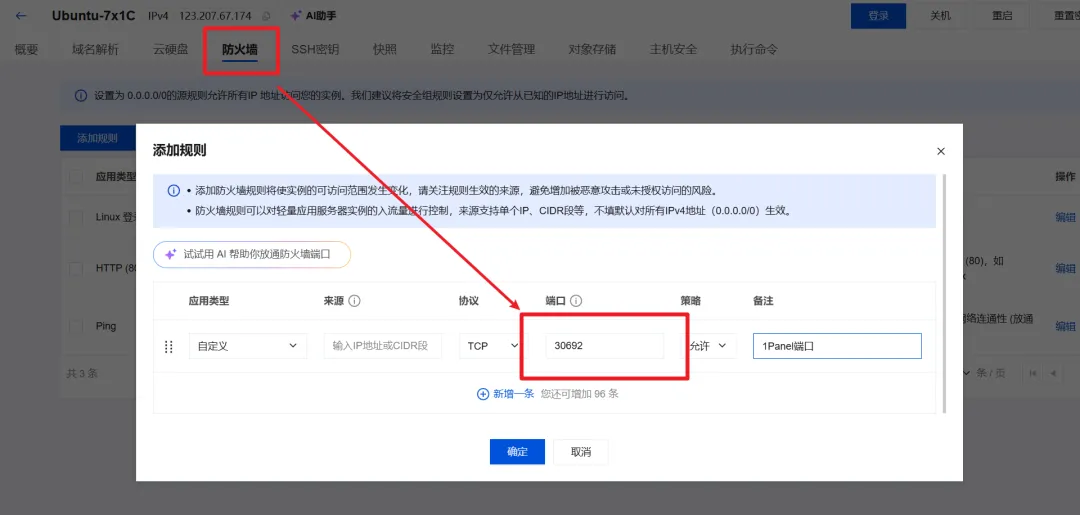Click the 端口 field containing 30692
Screen dimensions: 1080x515
(x=605, y=346)
